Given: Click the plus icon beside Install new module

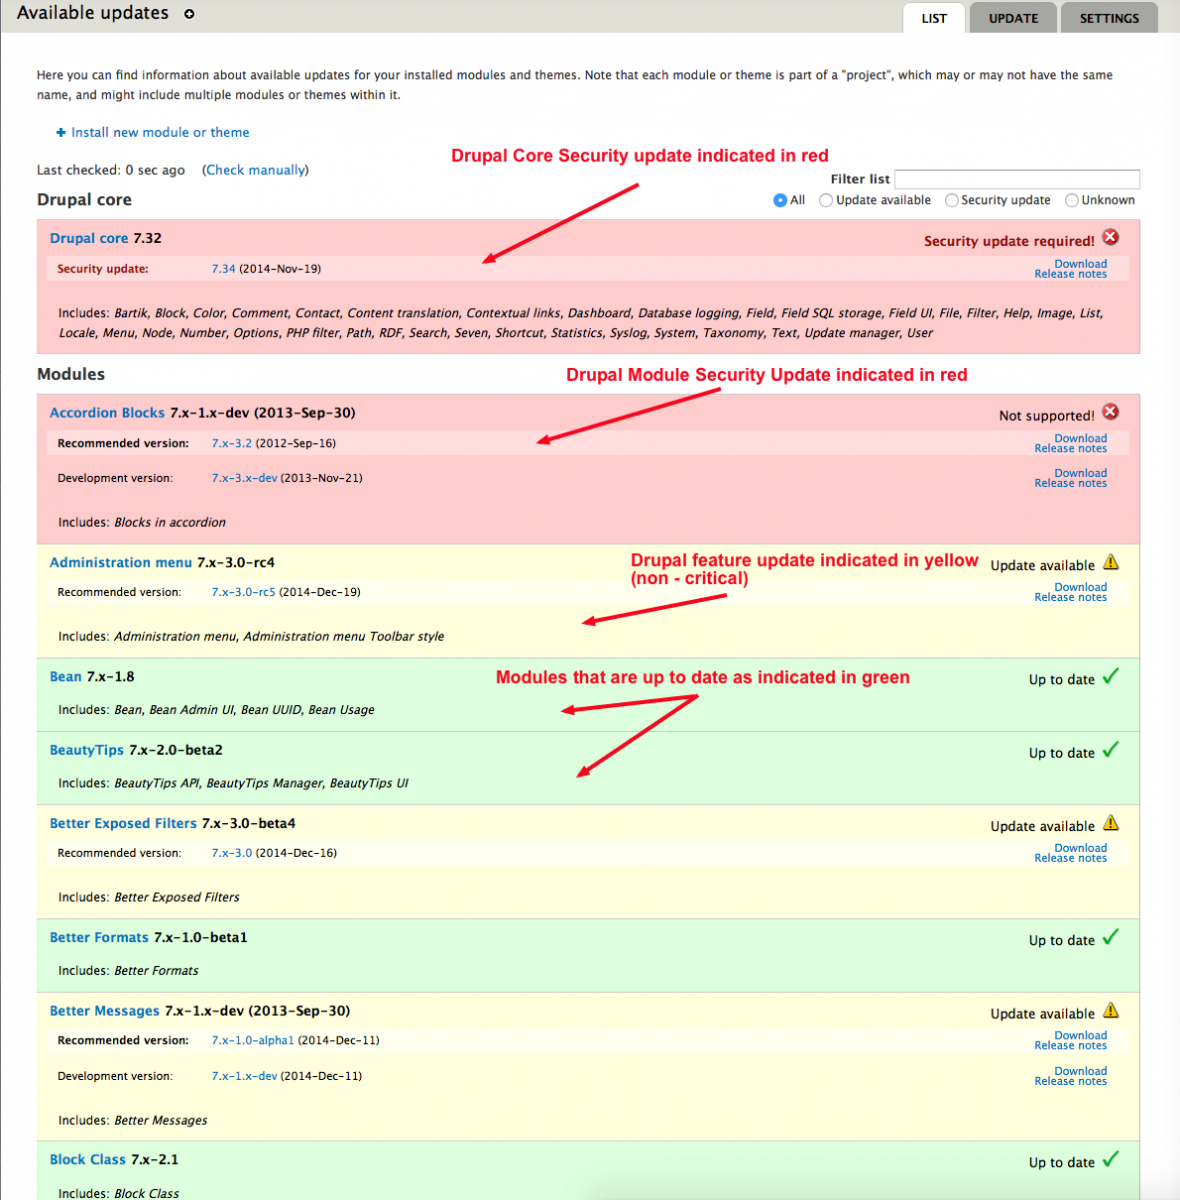Looking at the screenshot, I should click(x=61, y=132).
